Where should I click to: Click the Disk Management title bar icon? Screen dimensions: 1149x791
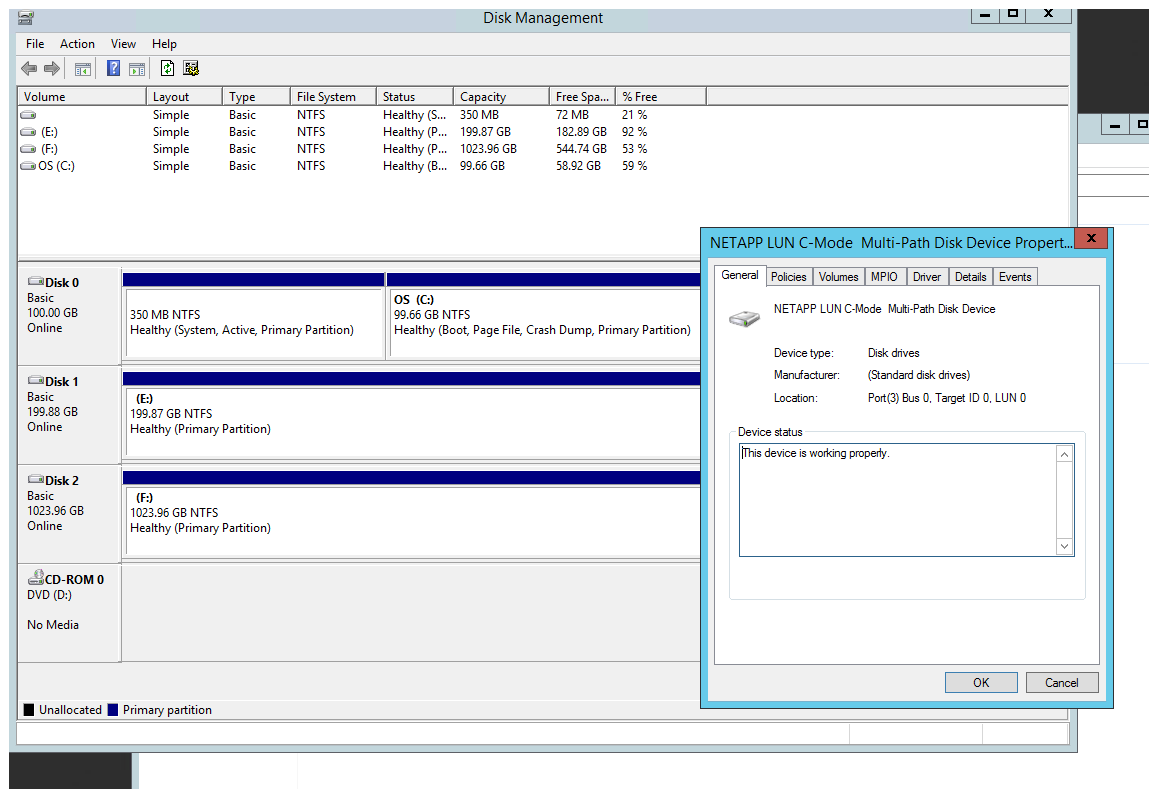point(26,18)
